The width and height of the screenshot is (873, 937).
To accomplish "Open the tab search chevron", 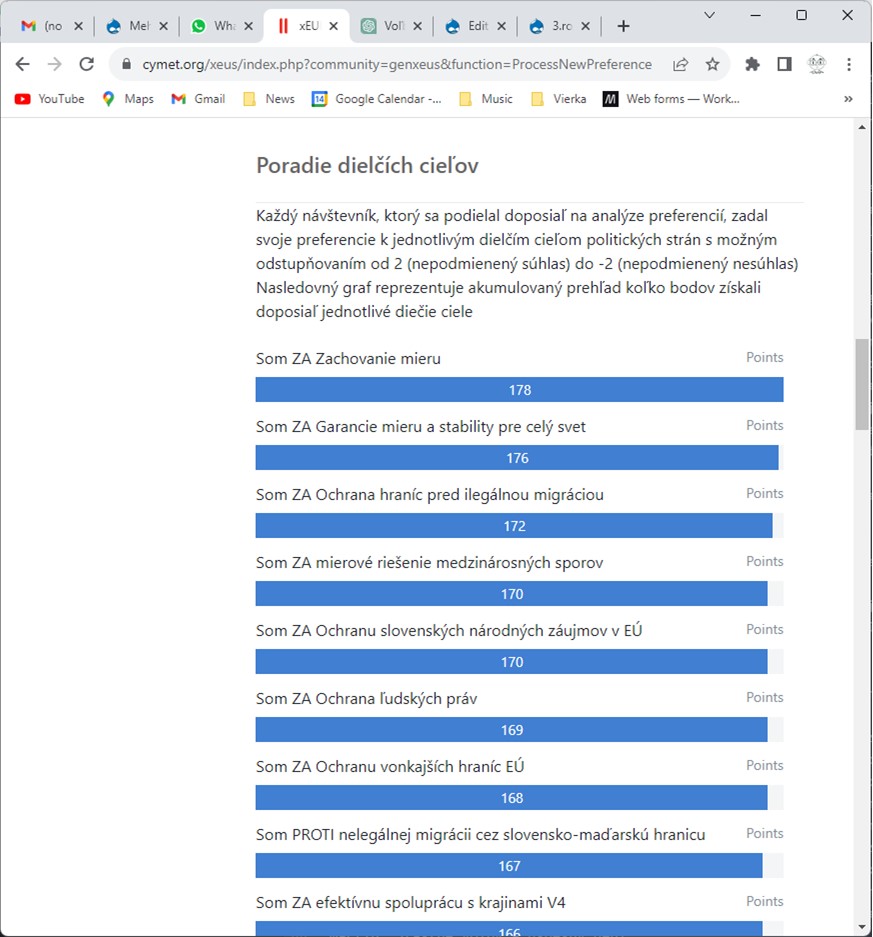I will point(708,15).
